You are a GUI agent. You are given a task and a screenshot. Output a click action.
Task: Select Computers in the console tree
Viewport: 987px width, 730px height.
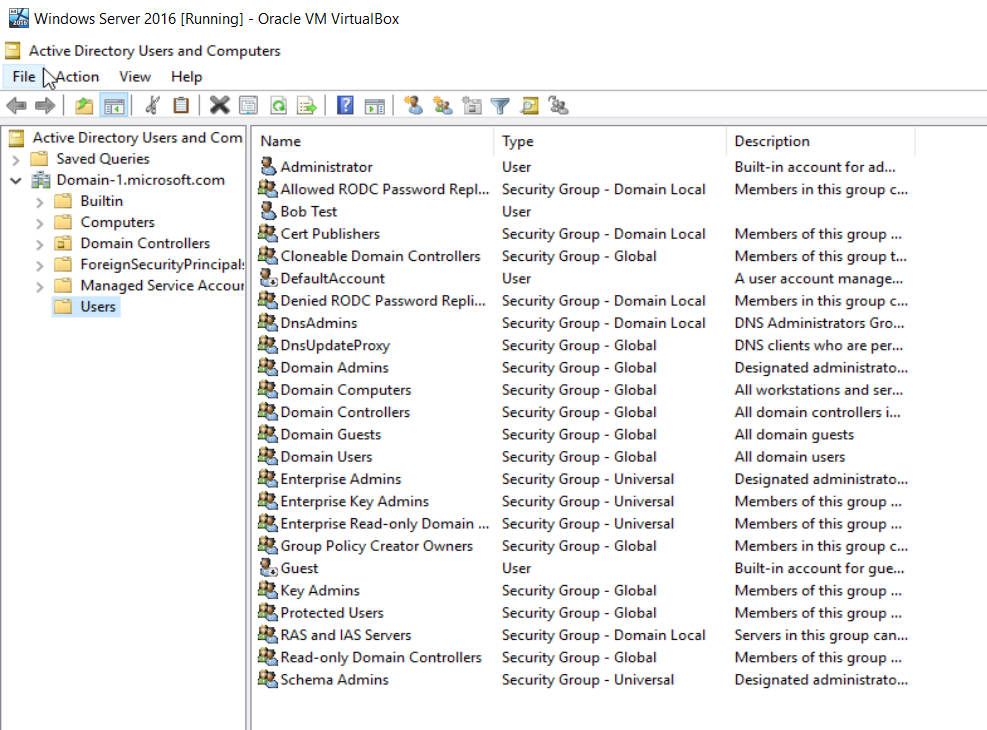pyautogui.click(x=117, y=222)
